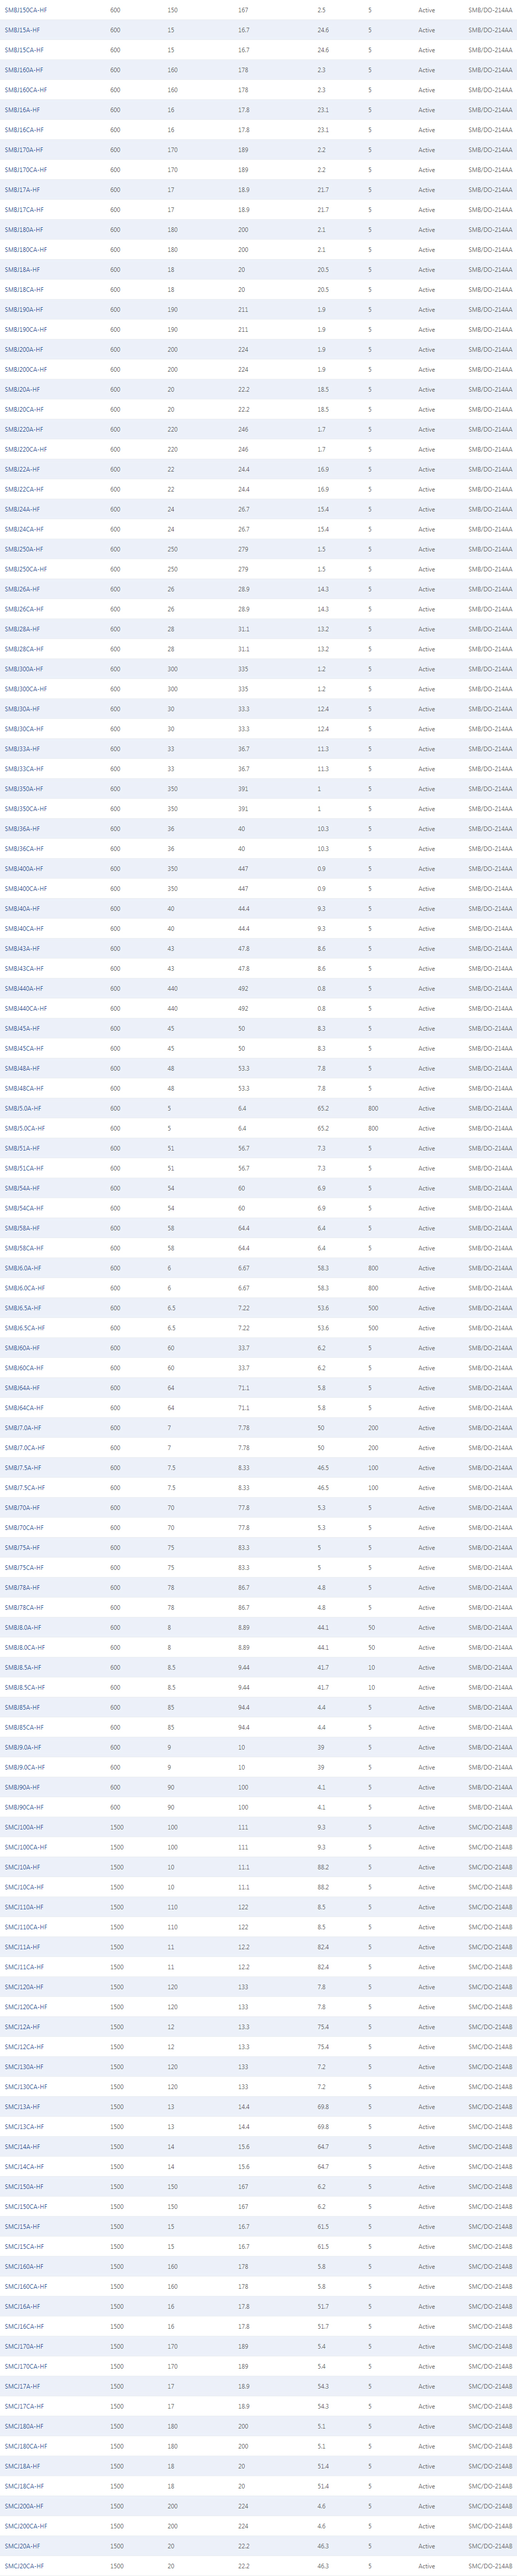
Task: Open the SMBJ180A-HF part link
Action: (24, 230)
